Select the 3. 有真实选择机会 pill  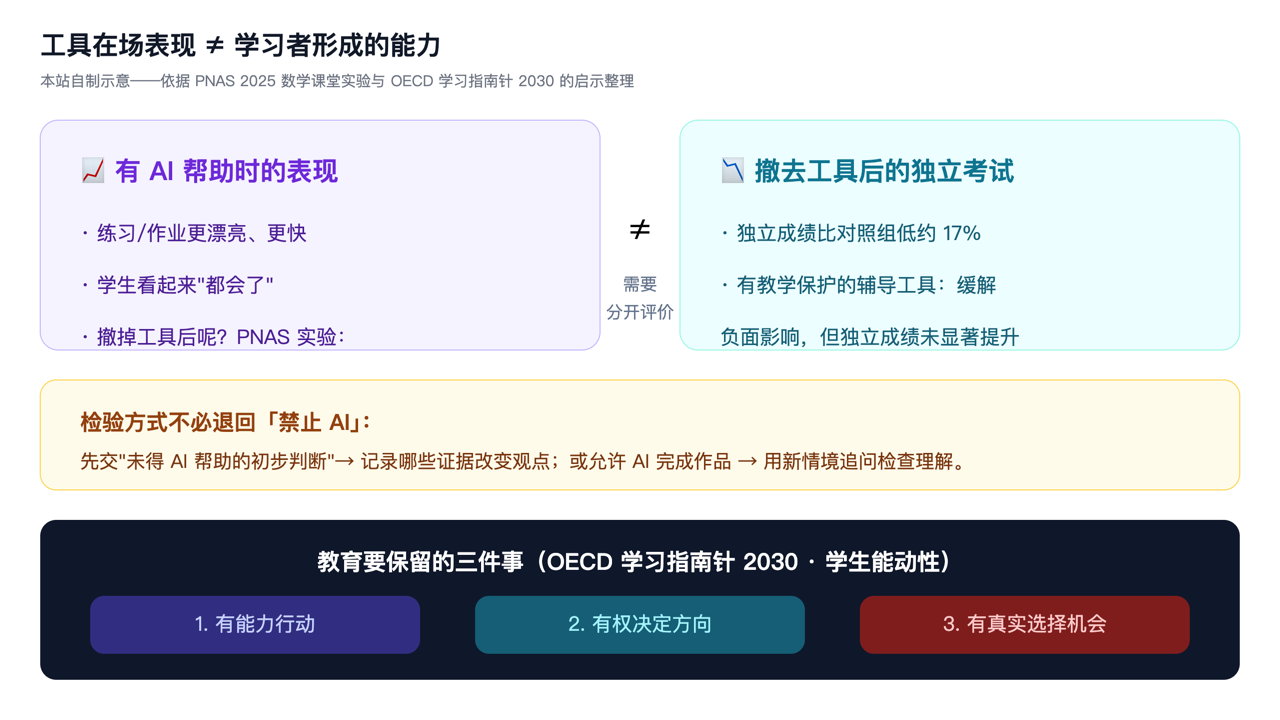pos(1025,625)
